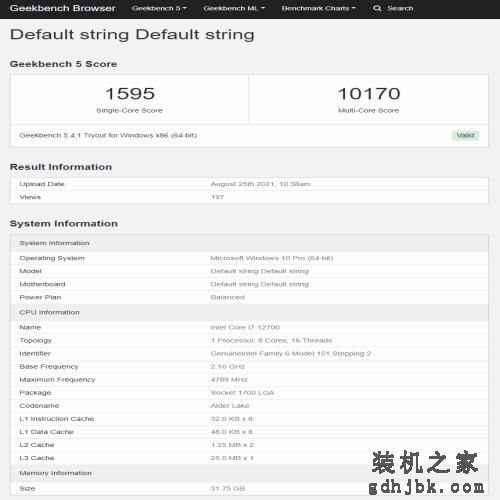Click the Topology value 8 Cores, 16 Threads
The image size is (500, 500).
tap(271, 340)
